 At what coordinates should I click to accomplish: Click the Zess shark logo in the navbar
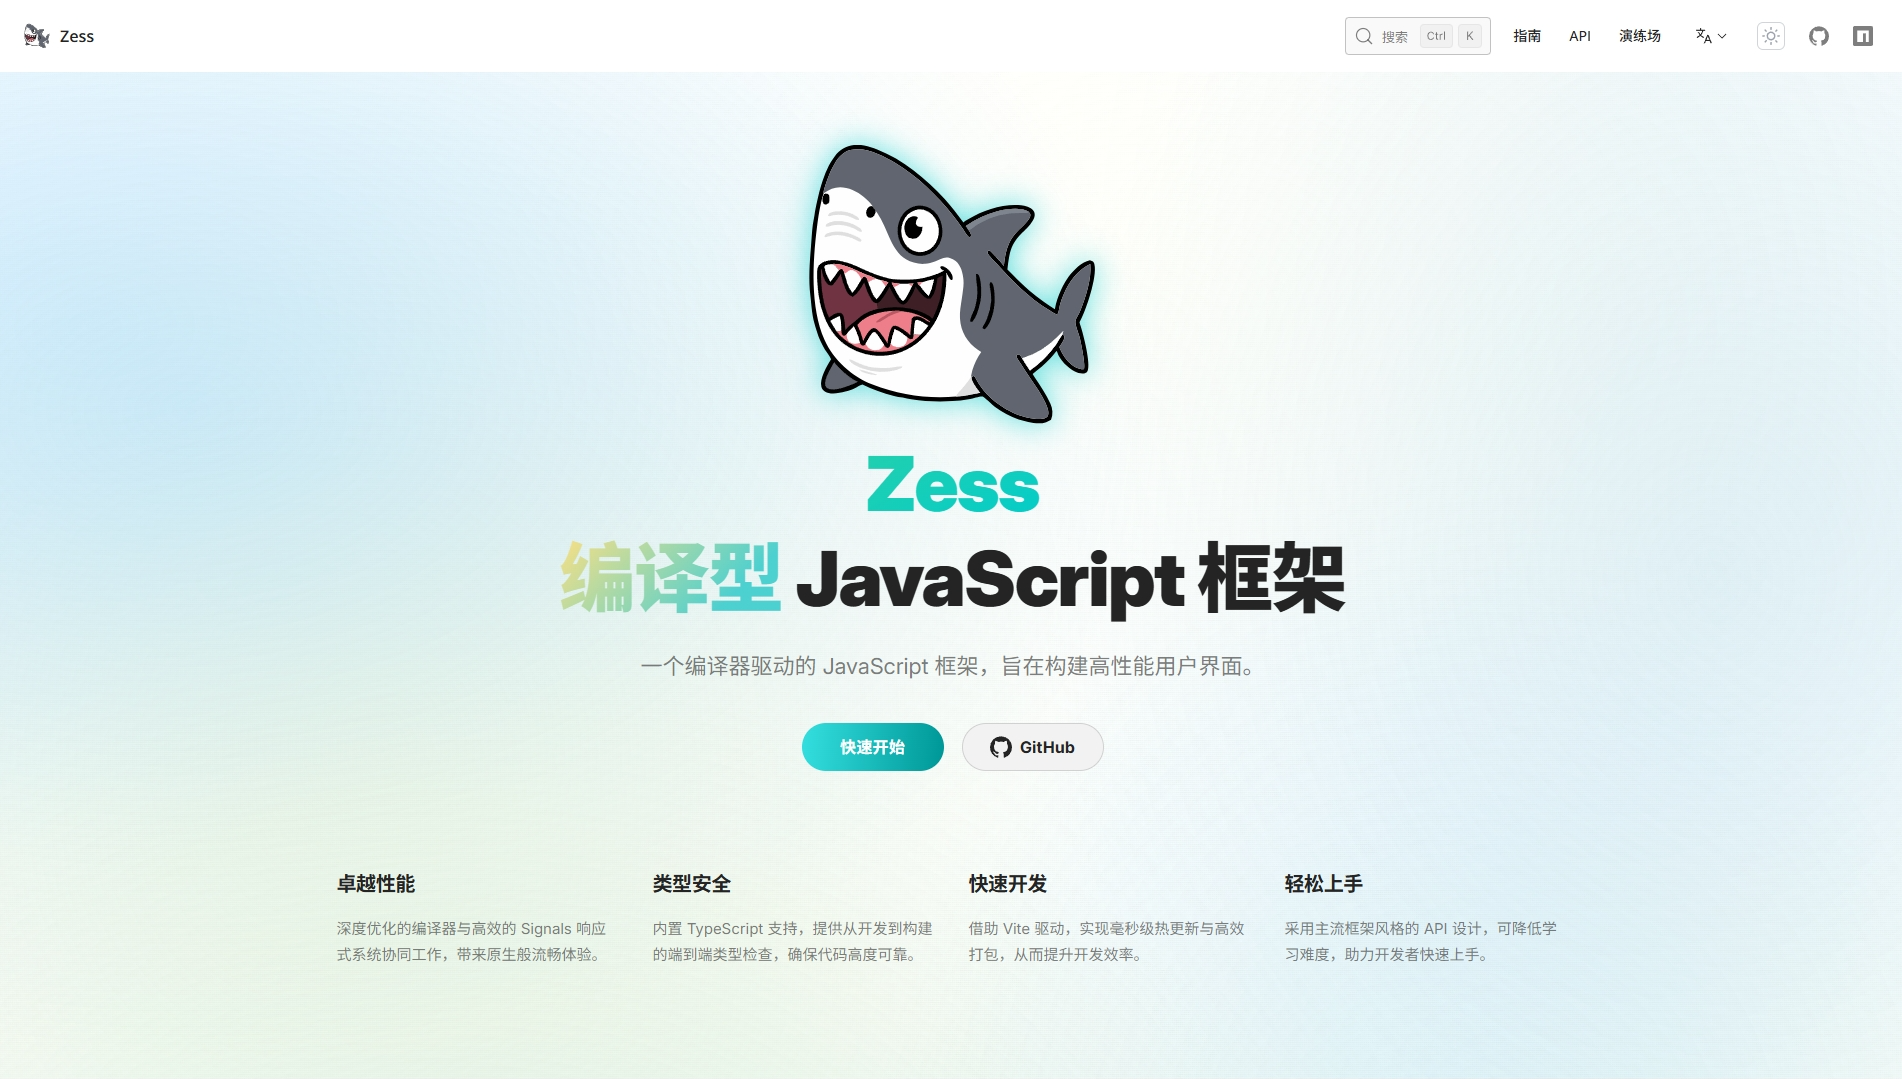pos(37,36)
